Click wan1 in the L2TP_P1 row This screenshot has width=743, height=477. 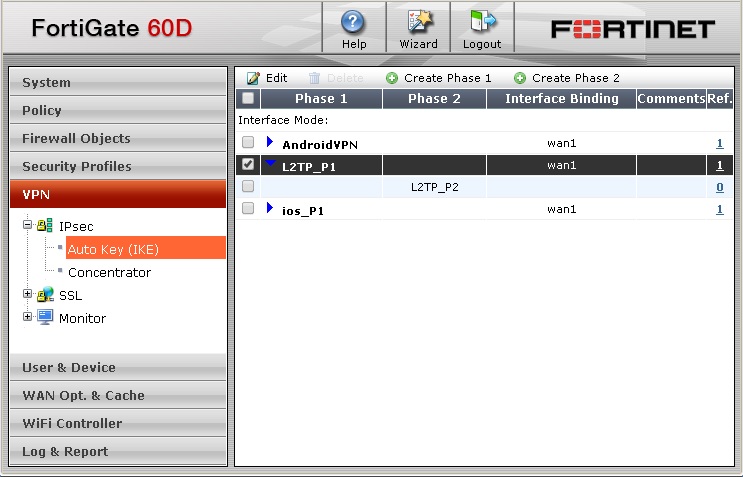[562, 165]
